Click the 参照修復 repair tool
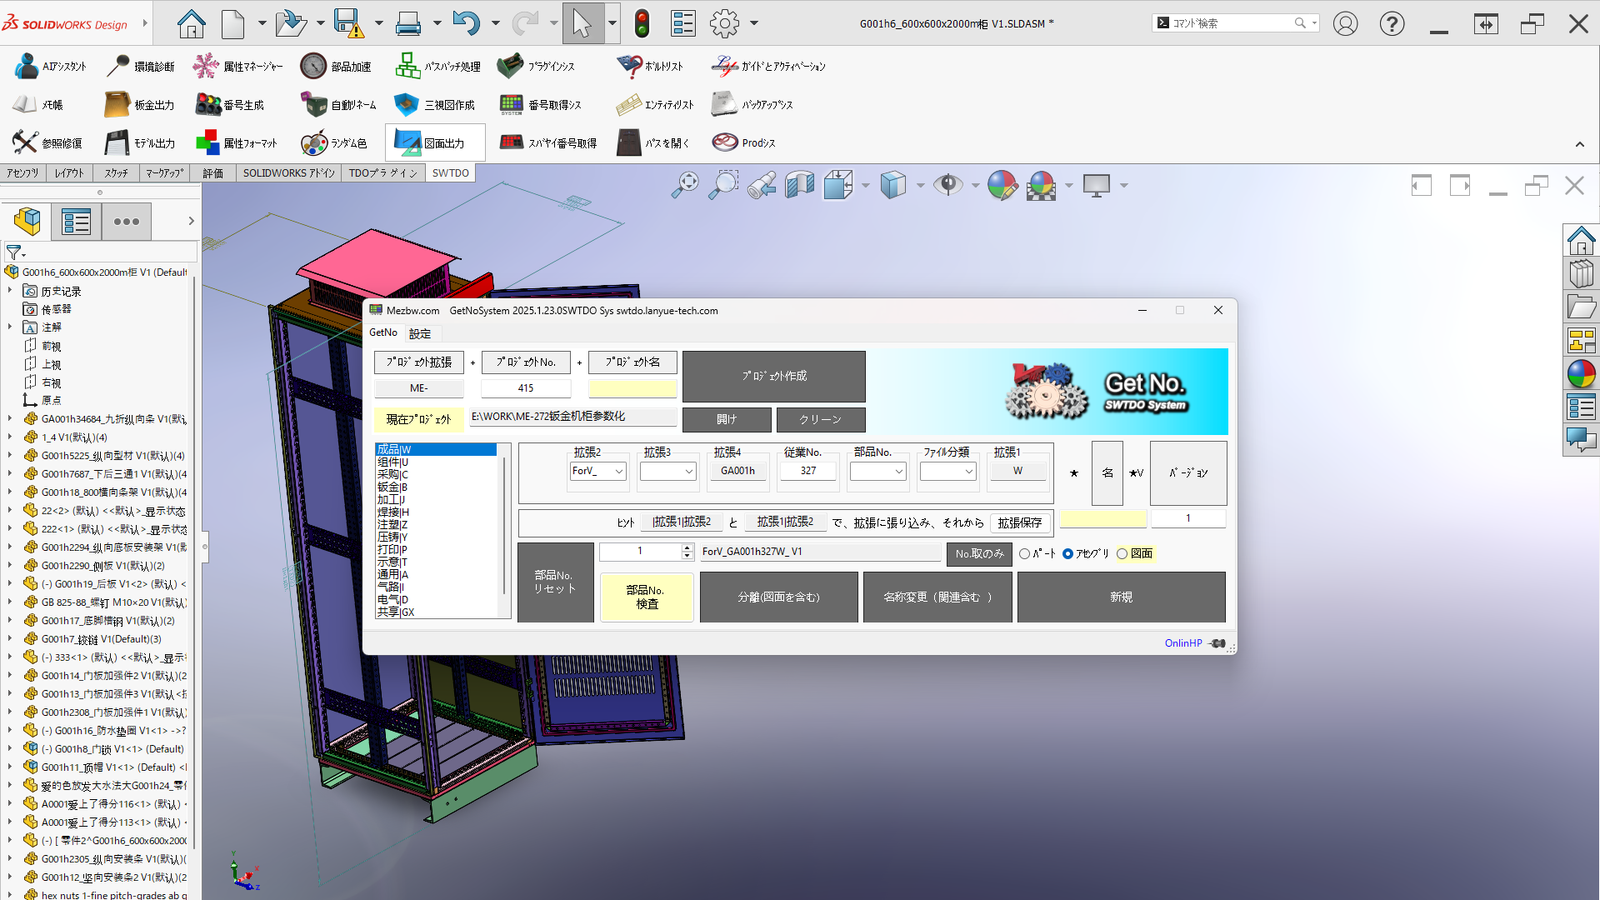The image size is (1600, 900). (x=47, y=143)
